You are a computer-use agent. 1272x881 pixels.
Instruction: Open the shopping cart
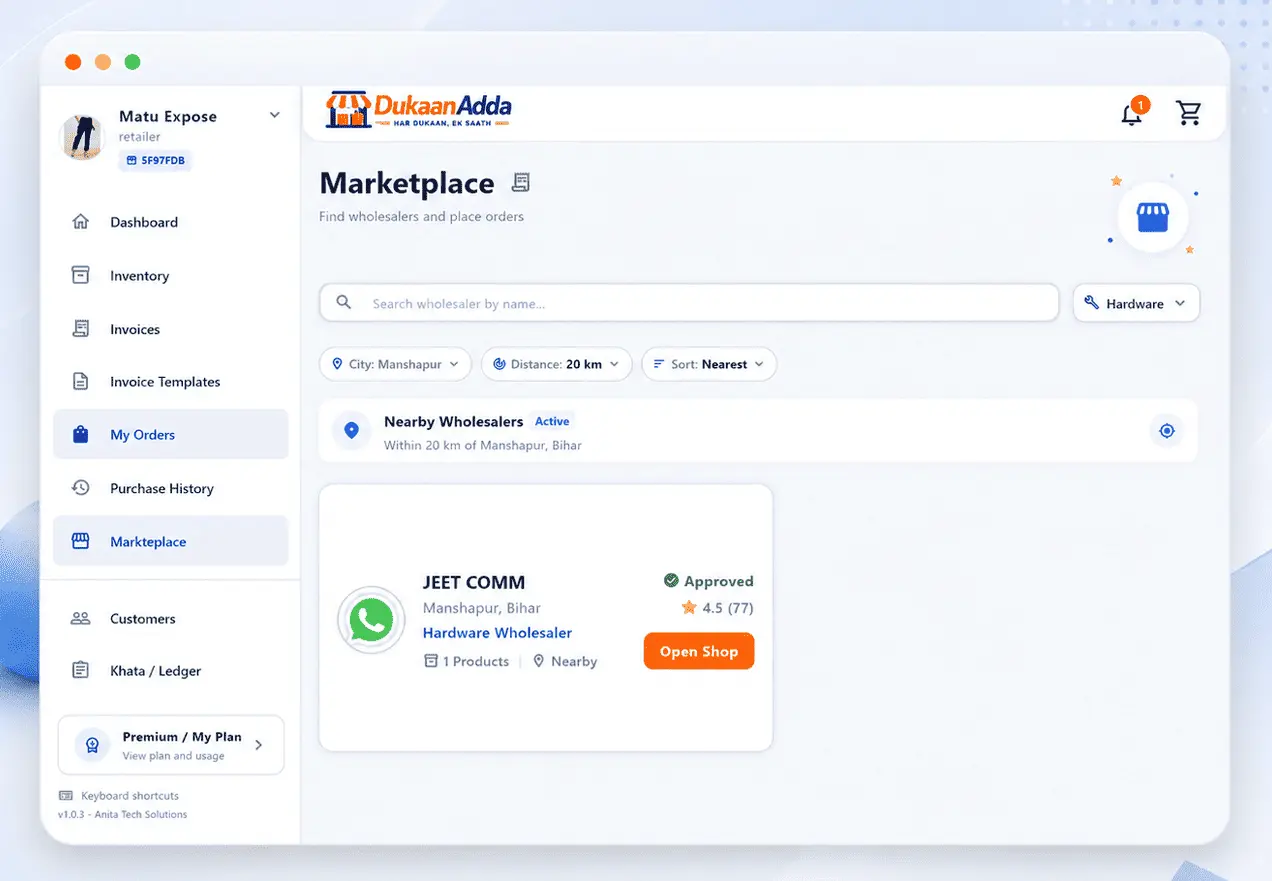coord(1188,113)
